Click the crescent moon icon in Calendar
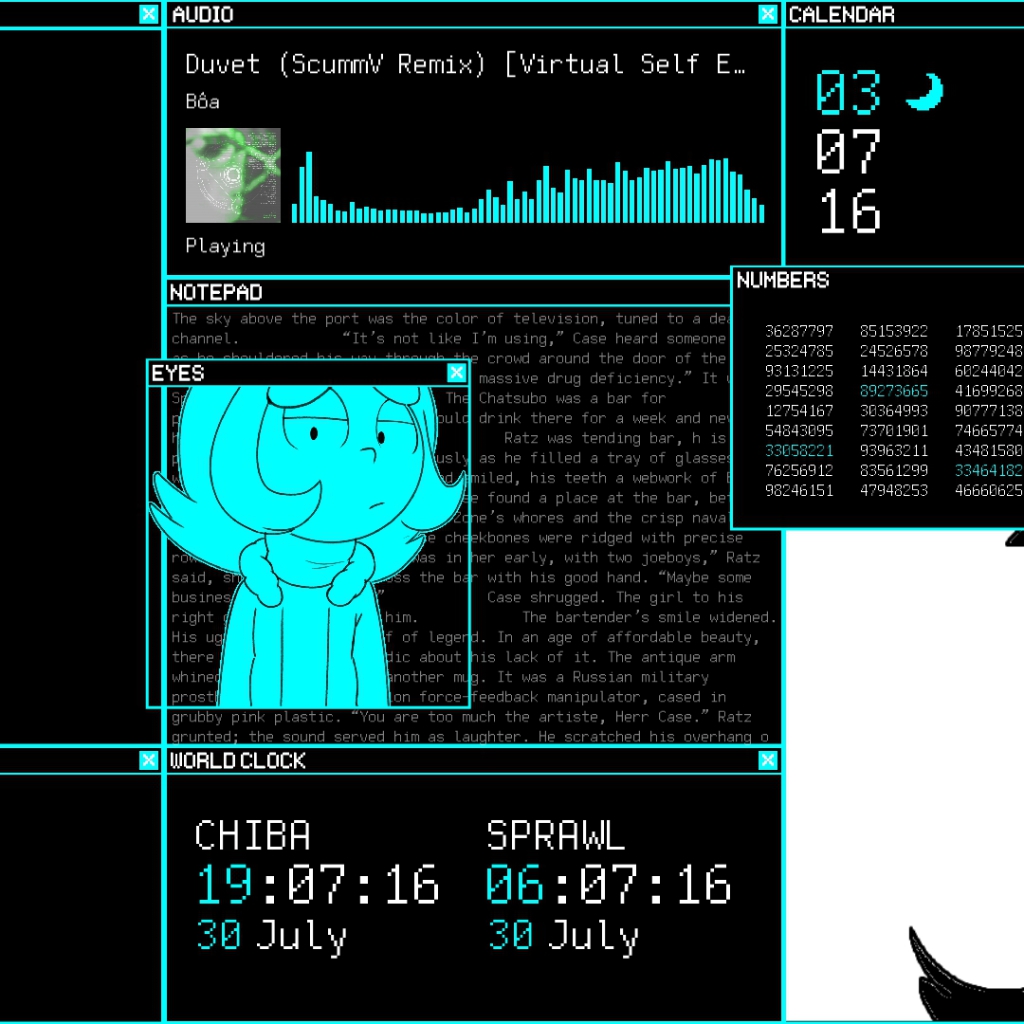The height and width of the screenshot is (1024, 1024). coord(925,91)
